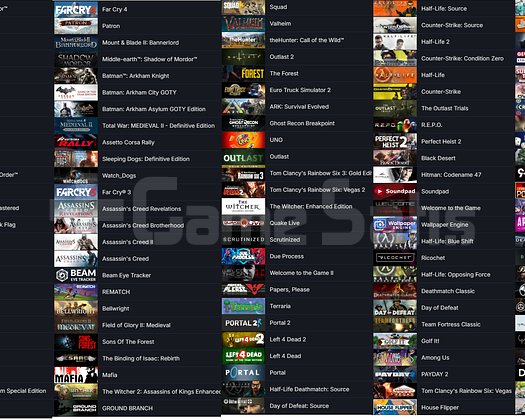
Task: Select Ghost Recon Breakpoint title
Action: (302, 123)
